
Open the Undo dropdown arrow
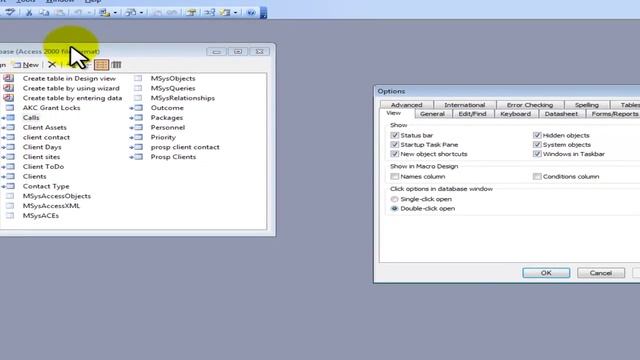coord(89,13)
